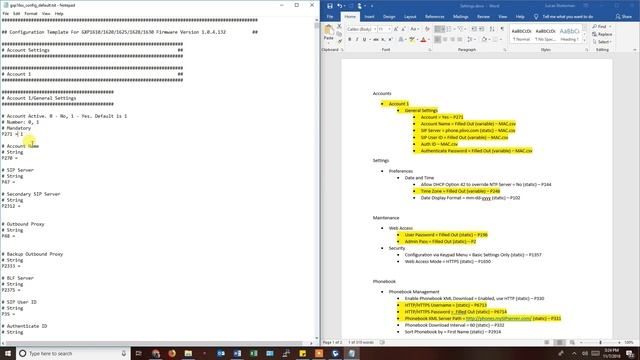This screenshot has width=640, height=360.
Task: Cut selection using the scissors icon
Action: click(x=339, y=27)
